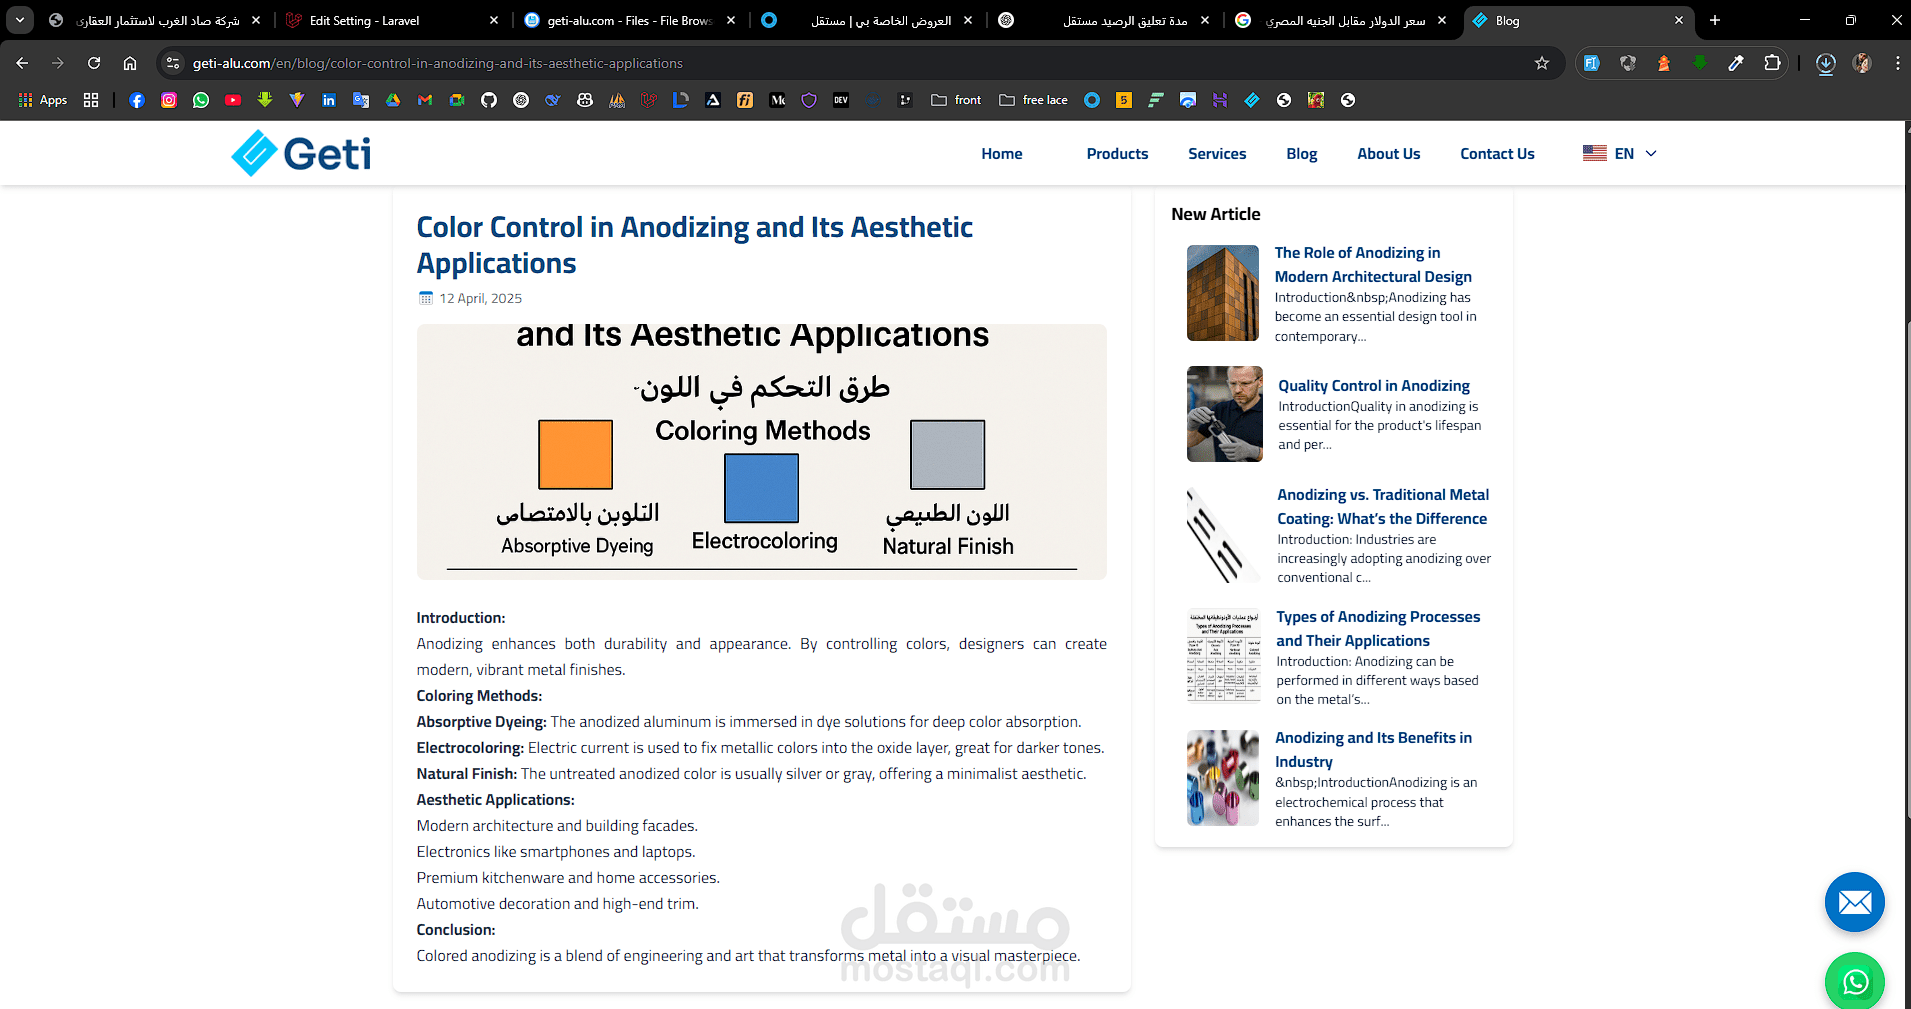Switch to the 'مدة تعليق الرصيد مستقل' tab
The height and width of the screenshot is (1009, 1911).
pos(1106,20)
